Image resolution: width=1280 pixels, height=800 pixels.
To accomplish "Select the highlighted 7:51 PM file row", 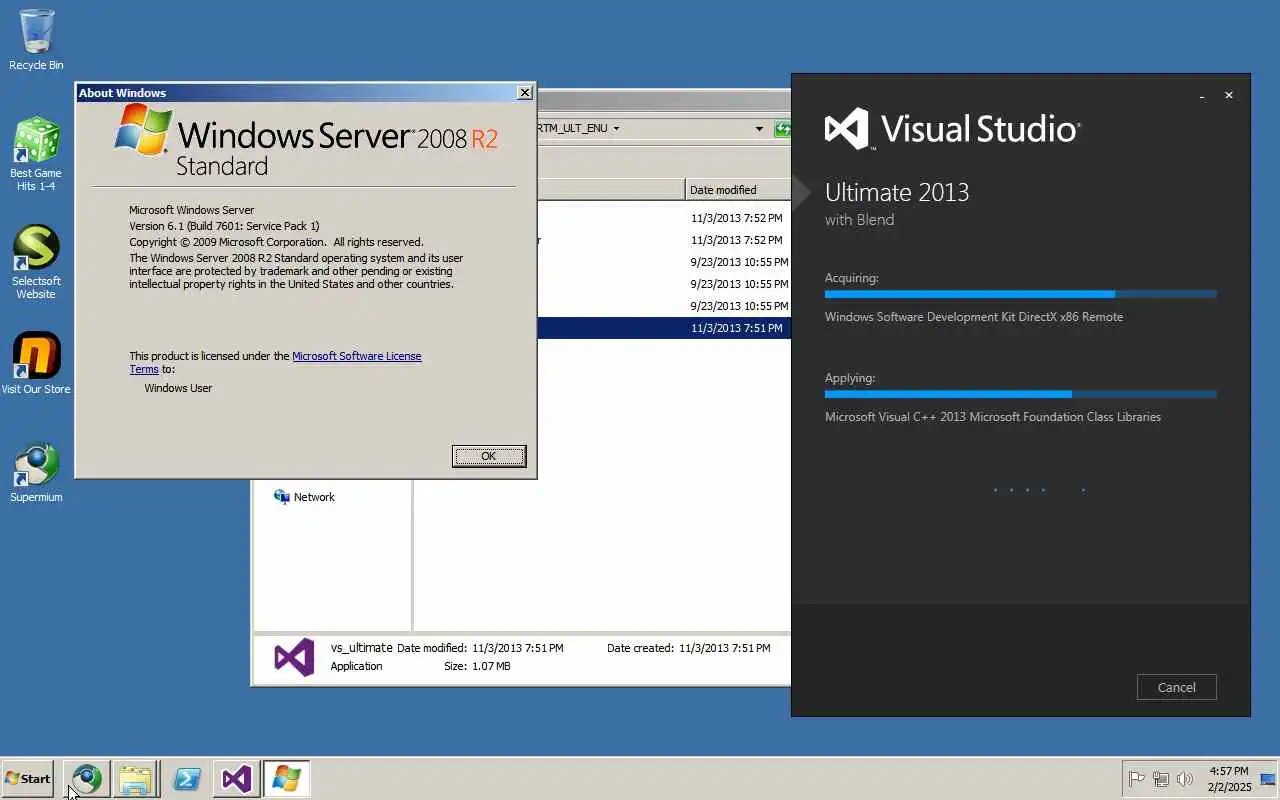I will [663, 328].
